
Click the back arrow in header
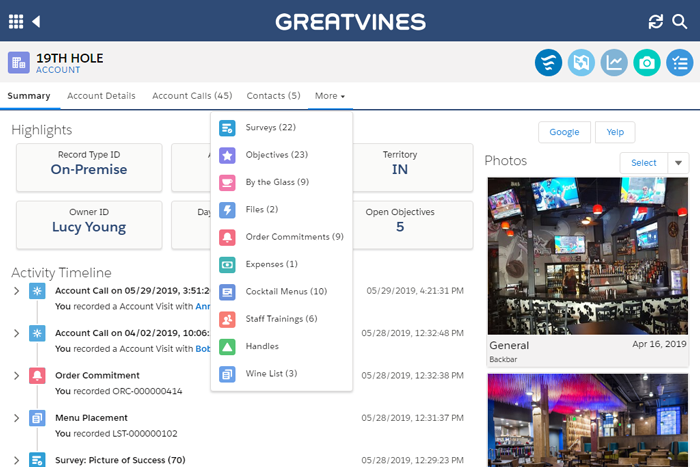[37, 21]
